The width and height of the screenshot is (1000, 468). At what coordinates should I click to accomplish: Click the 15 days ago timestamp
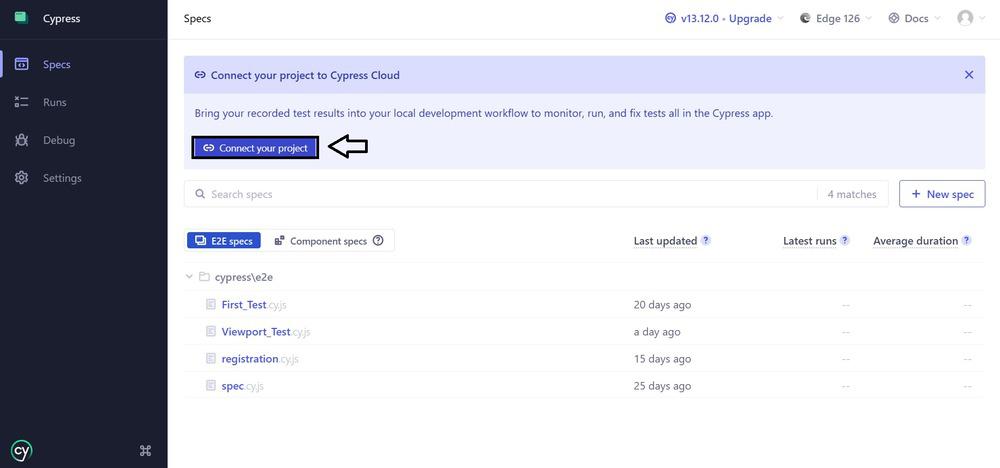[x=662, y=359]
